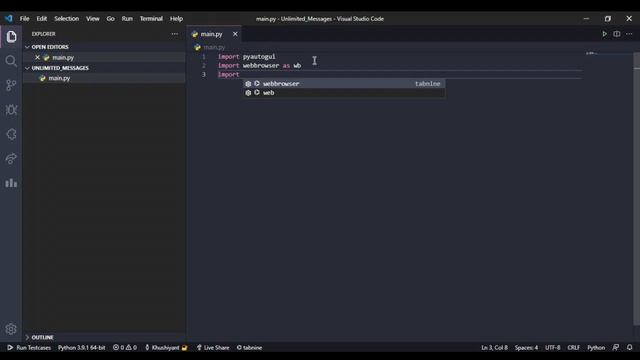This screenshot has height=360, width=640.
Task: Open Explorer views and more actions ellipsis
Action: tap(175, 34)
